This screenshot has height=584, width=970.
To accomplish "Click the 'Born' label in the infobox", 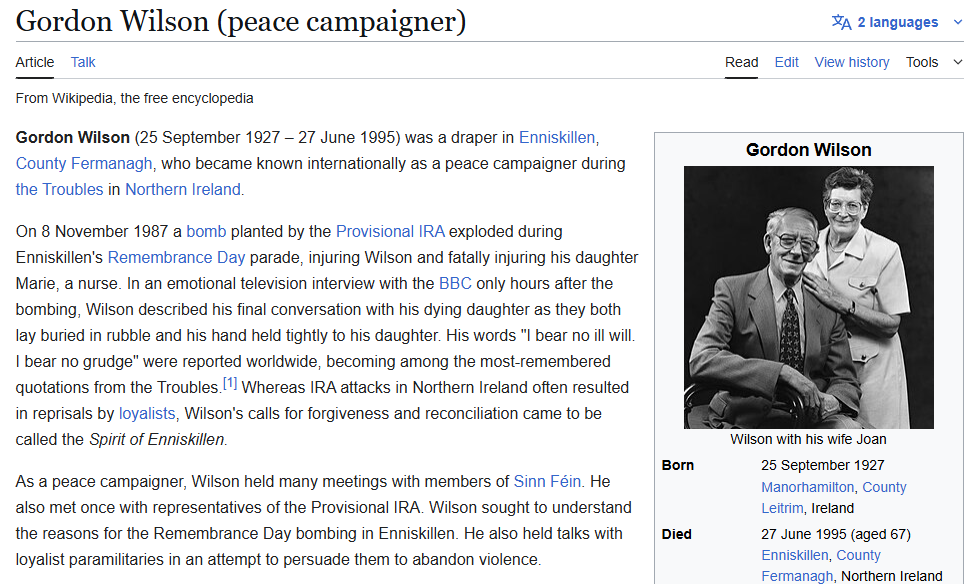I will [x=677, y=465].
